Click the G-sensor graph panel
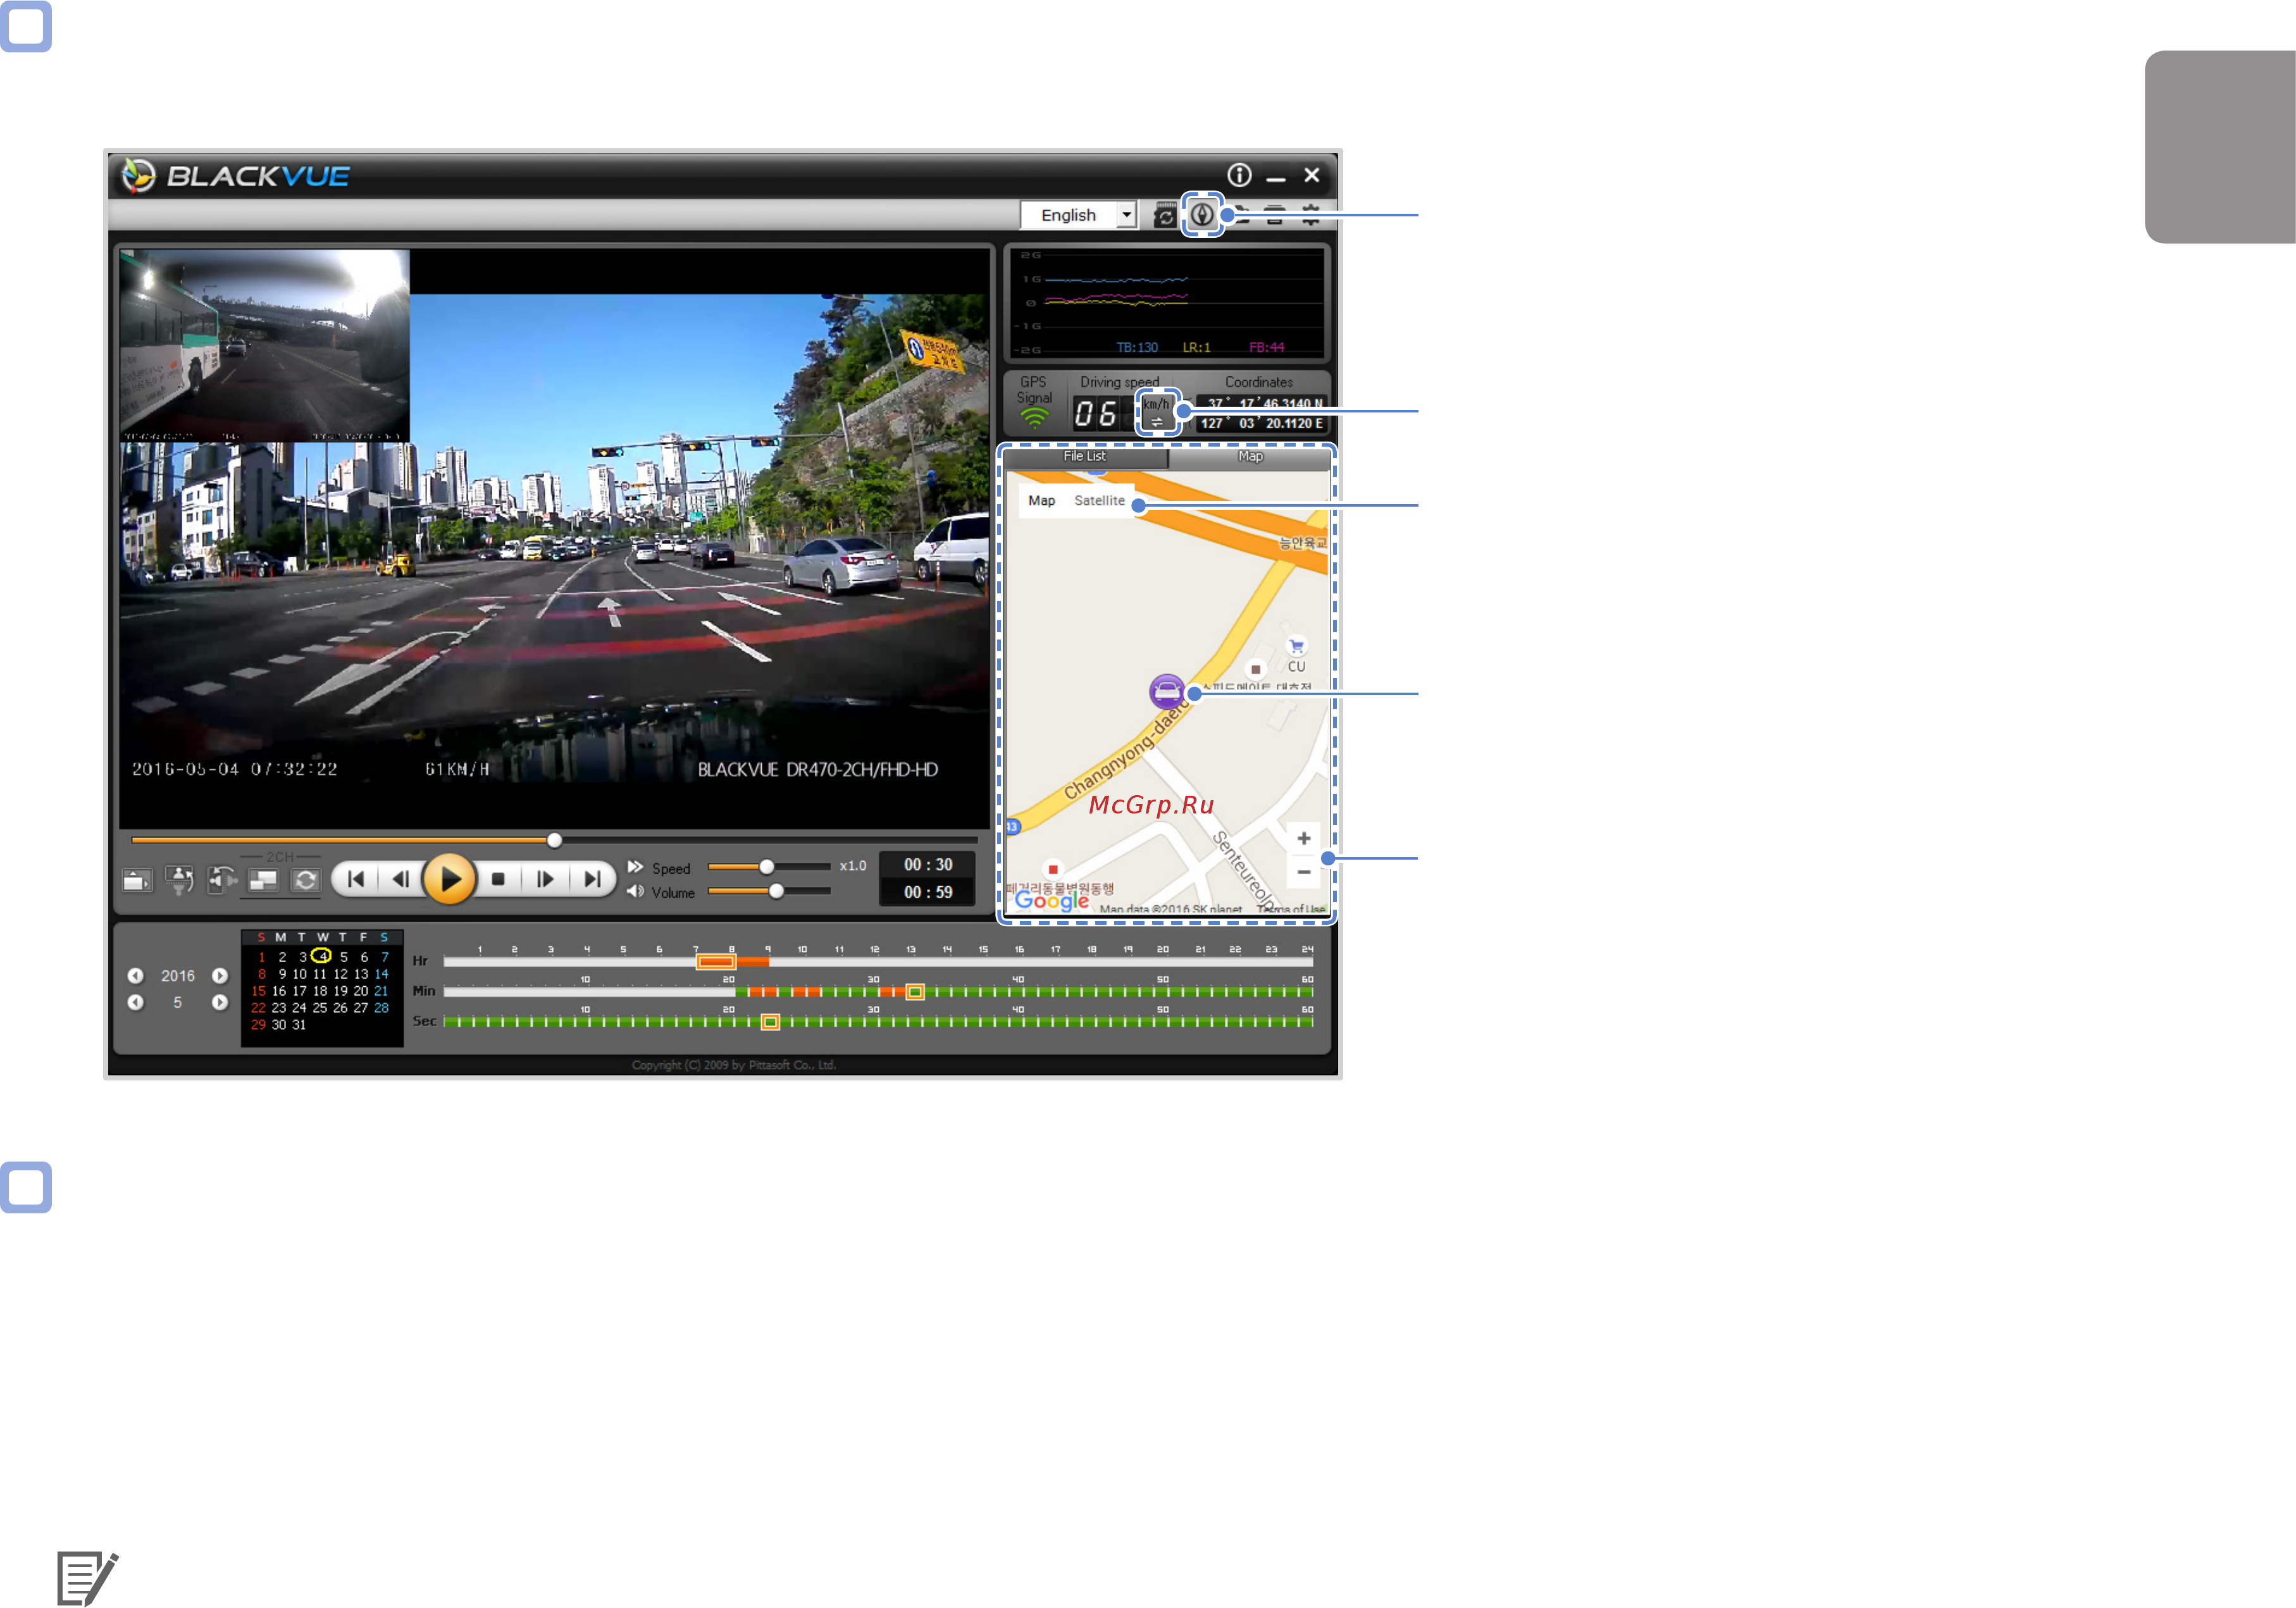2296x1608 pixels. pyautogui.click(x=1166, y=303)
